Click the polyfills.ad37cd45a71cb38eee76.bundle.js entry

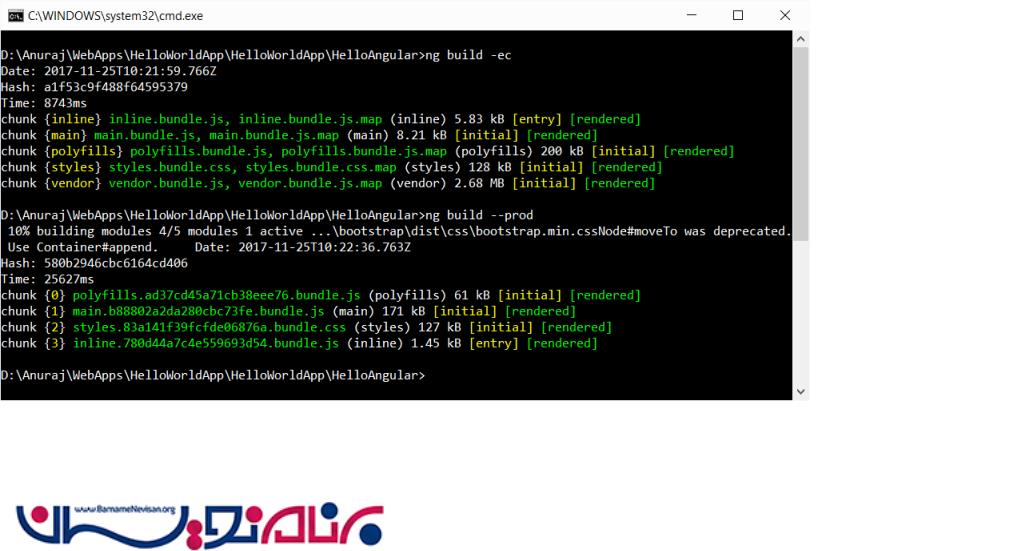coord(216,295)
